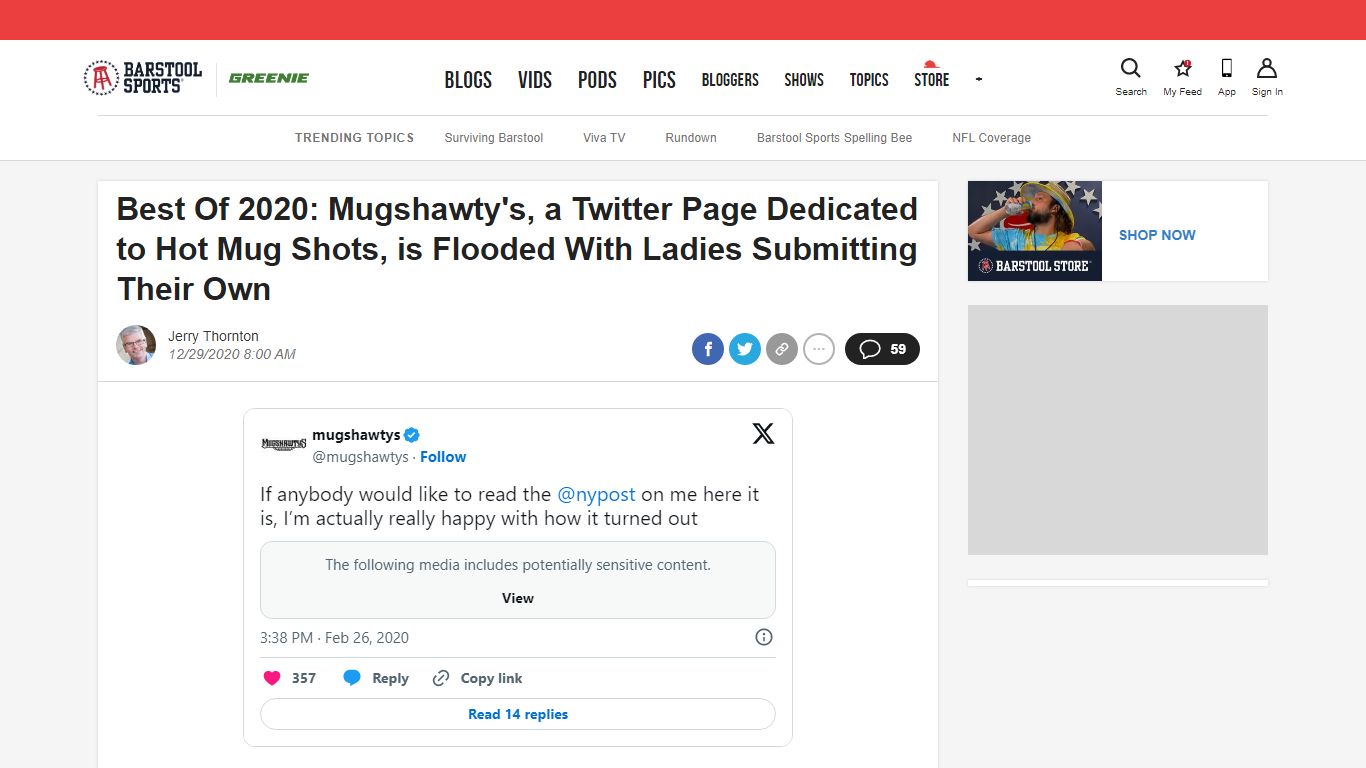
Task: Open the X logo in embedded tweet
Action: [763, 433]
